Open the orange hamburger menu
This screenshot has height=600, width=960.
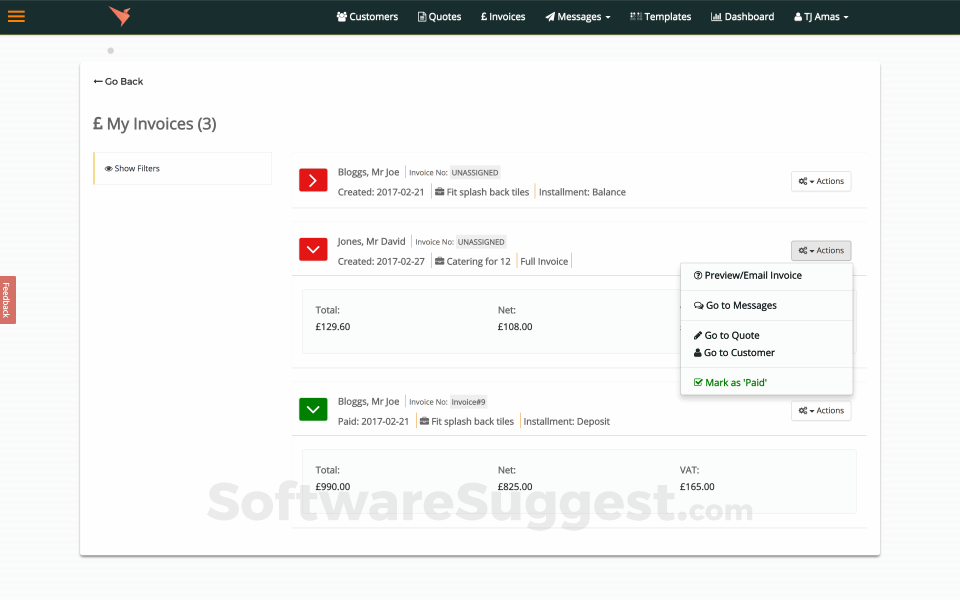(17, 17)
